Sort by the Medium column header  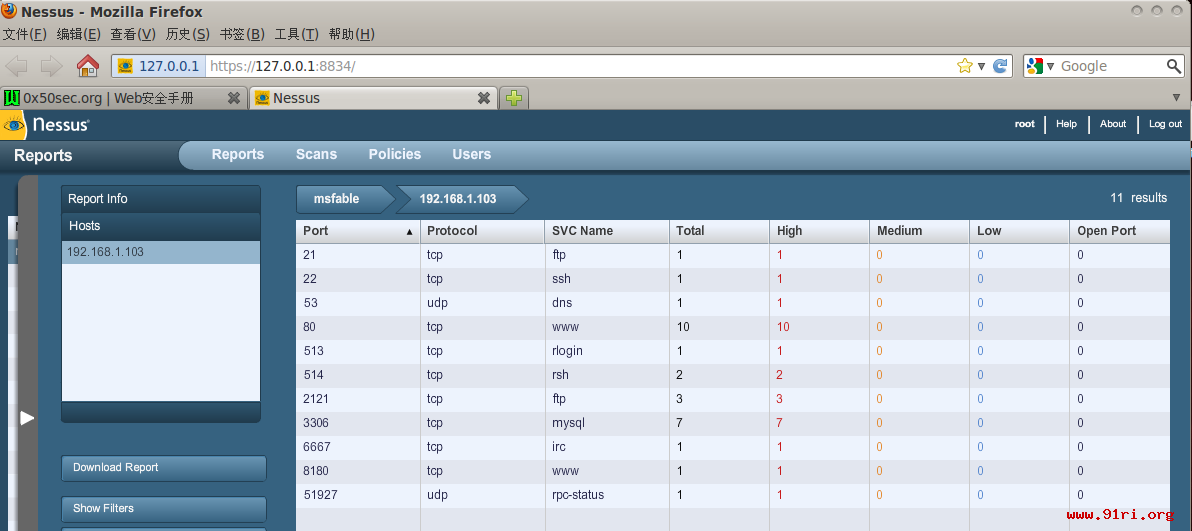pos(919,231)
